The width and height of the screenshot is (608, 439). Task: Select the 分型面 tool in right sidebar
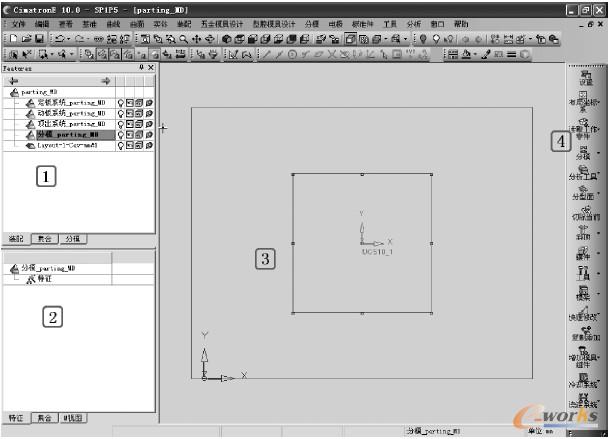click(584, 194)
